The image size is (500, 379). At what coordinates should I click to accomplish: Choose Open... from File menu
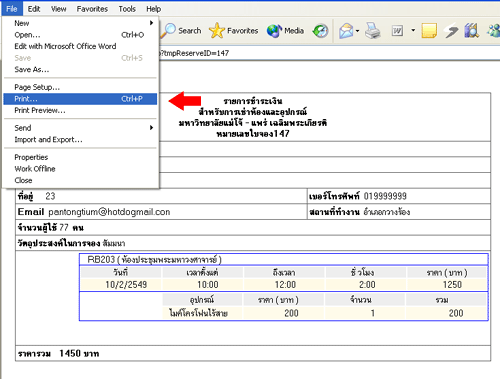pos(80,35)
